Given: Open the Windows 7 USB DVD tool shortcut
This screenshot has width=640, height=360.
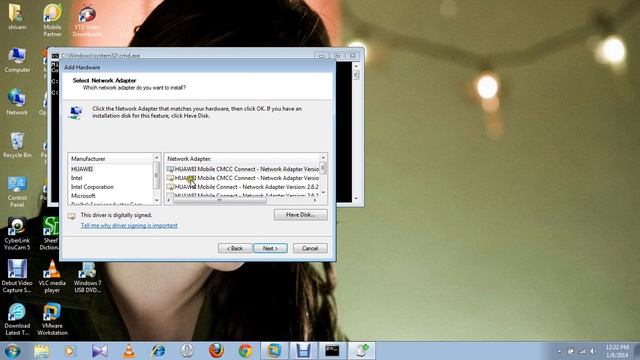Looking at the screenshot, I should (x=87, y=277).
